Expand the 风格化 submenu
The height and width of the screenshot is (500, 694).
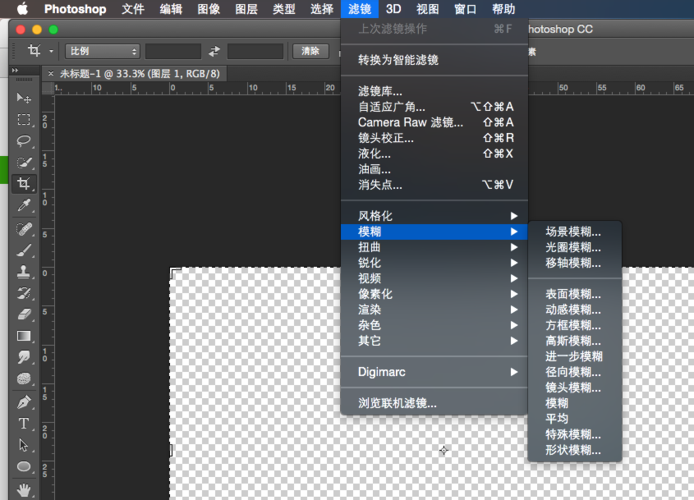click(434, 216)
